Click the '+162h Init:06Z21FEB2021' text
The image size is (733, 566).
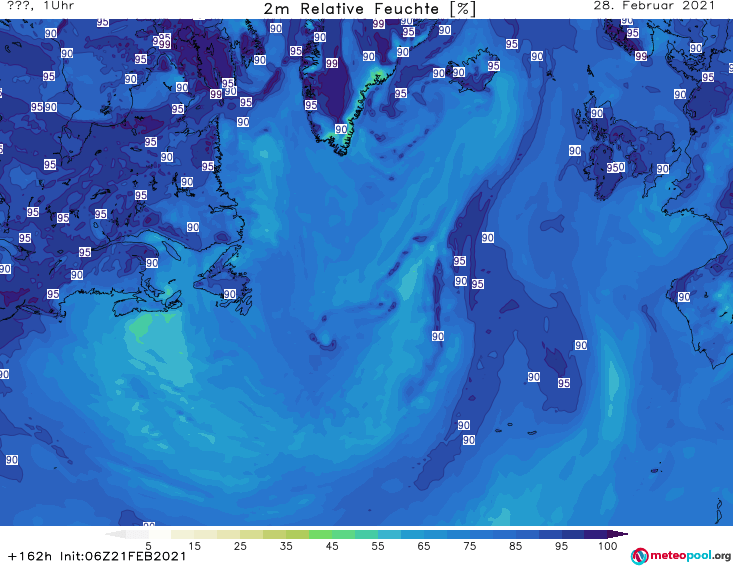pyautogui.click(x=97, y=556)
